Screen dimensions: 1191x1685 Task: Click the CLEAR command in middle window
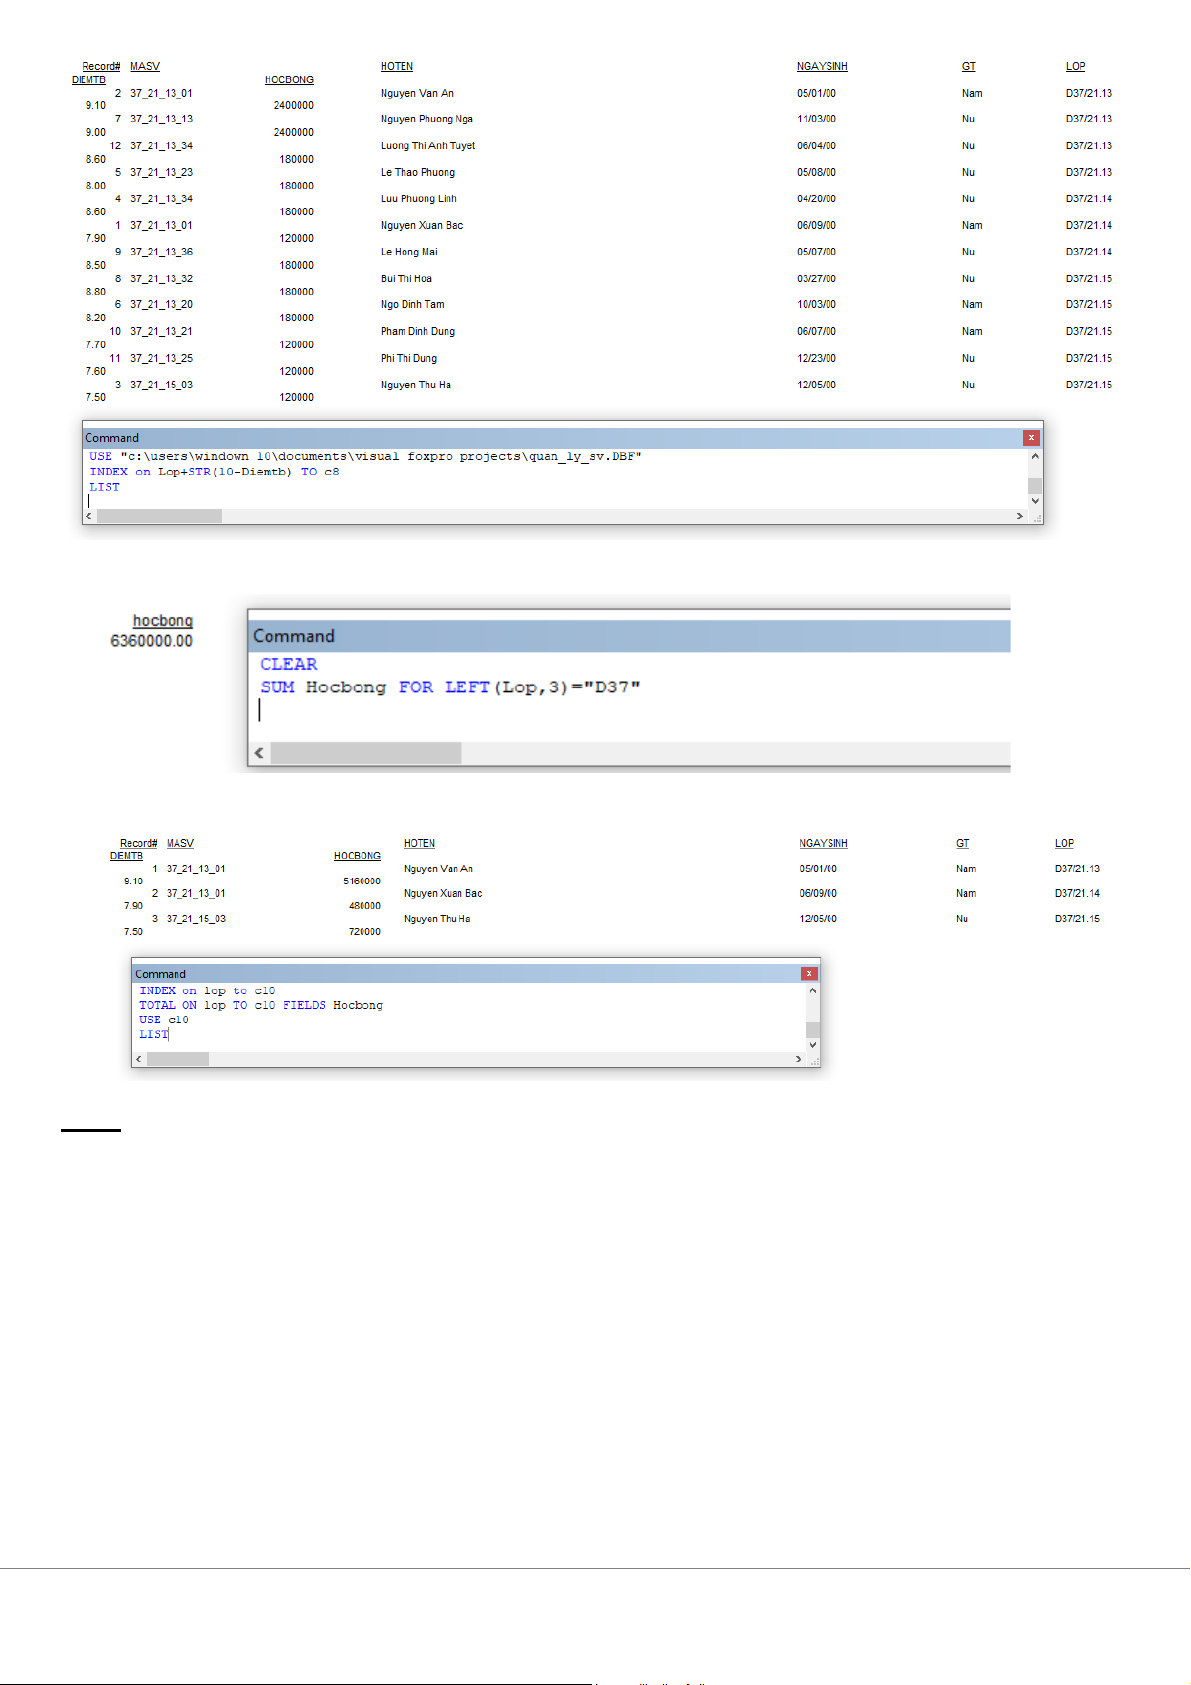tap(288, 664)
